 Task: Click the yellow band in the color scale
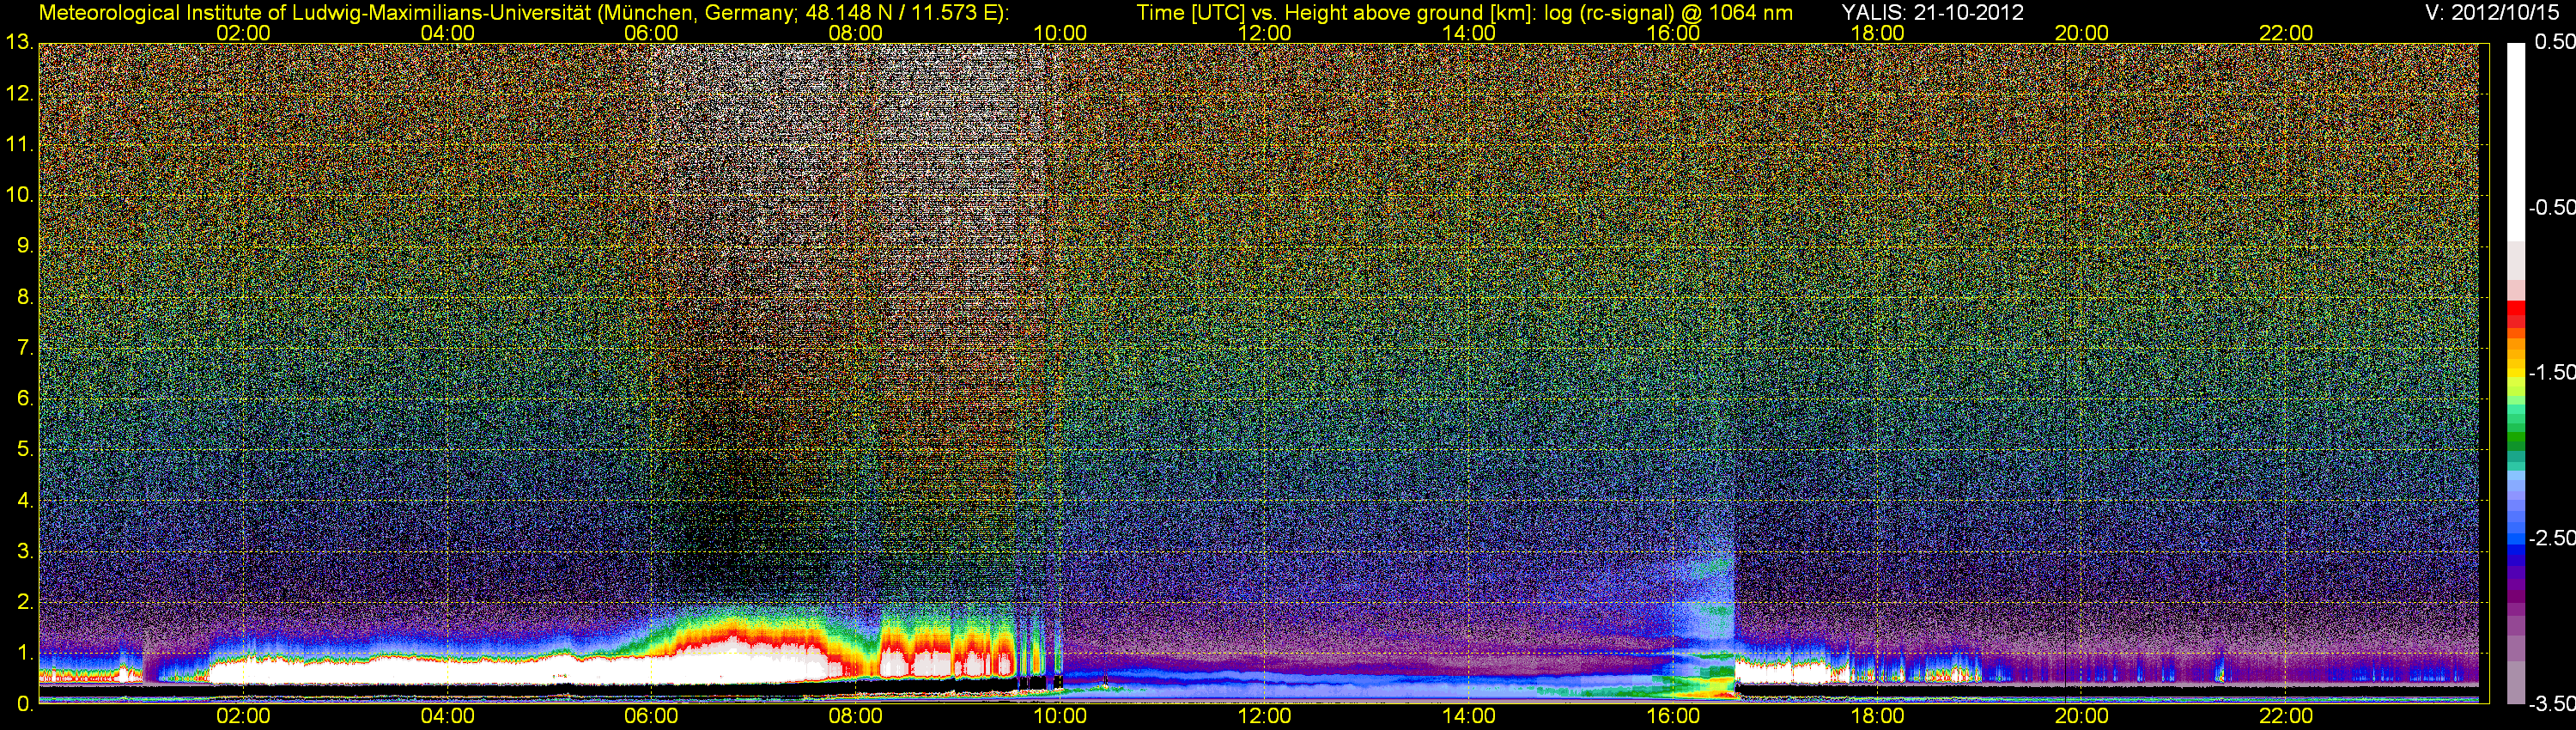2515,372
